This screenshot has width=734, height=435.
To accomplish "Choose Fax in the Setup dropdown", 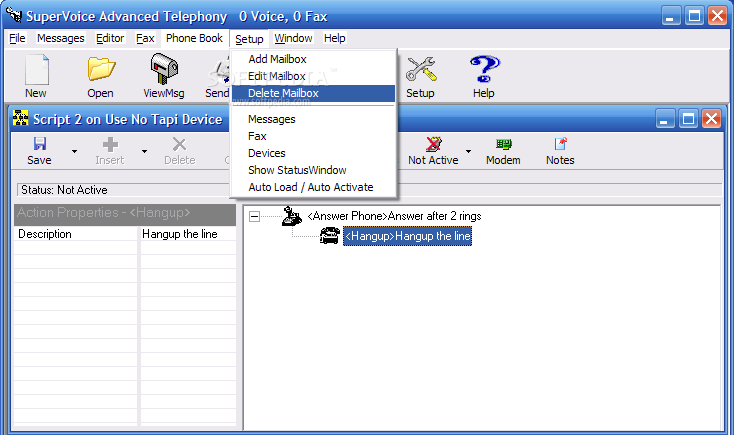I will pos(313,136).
